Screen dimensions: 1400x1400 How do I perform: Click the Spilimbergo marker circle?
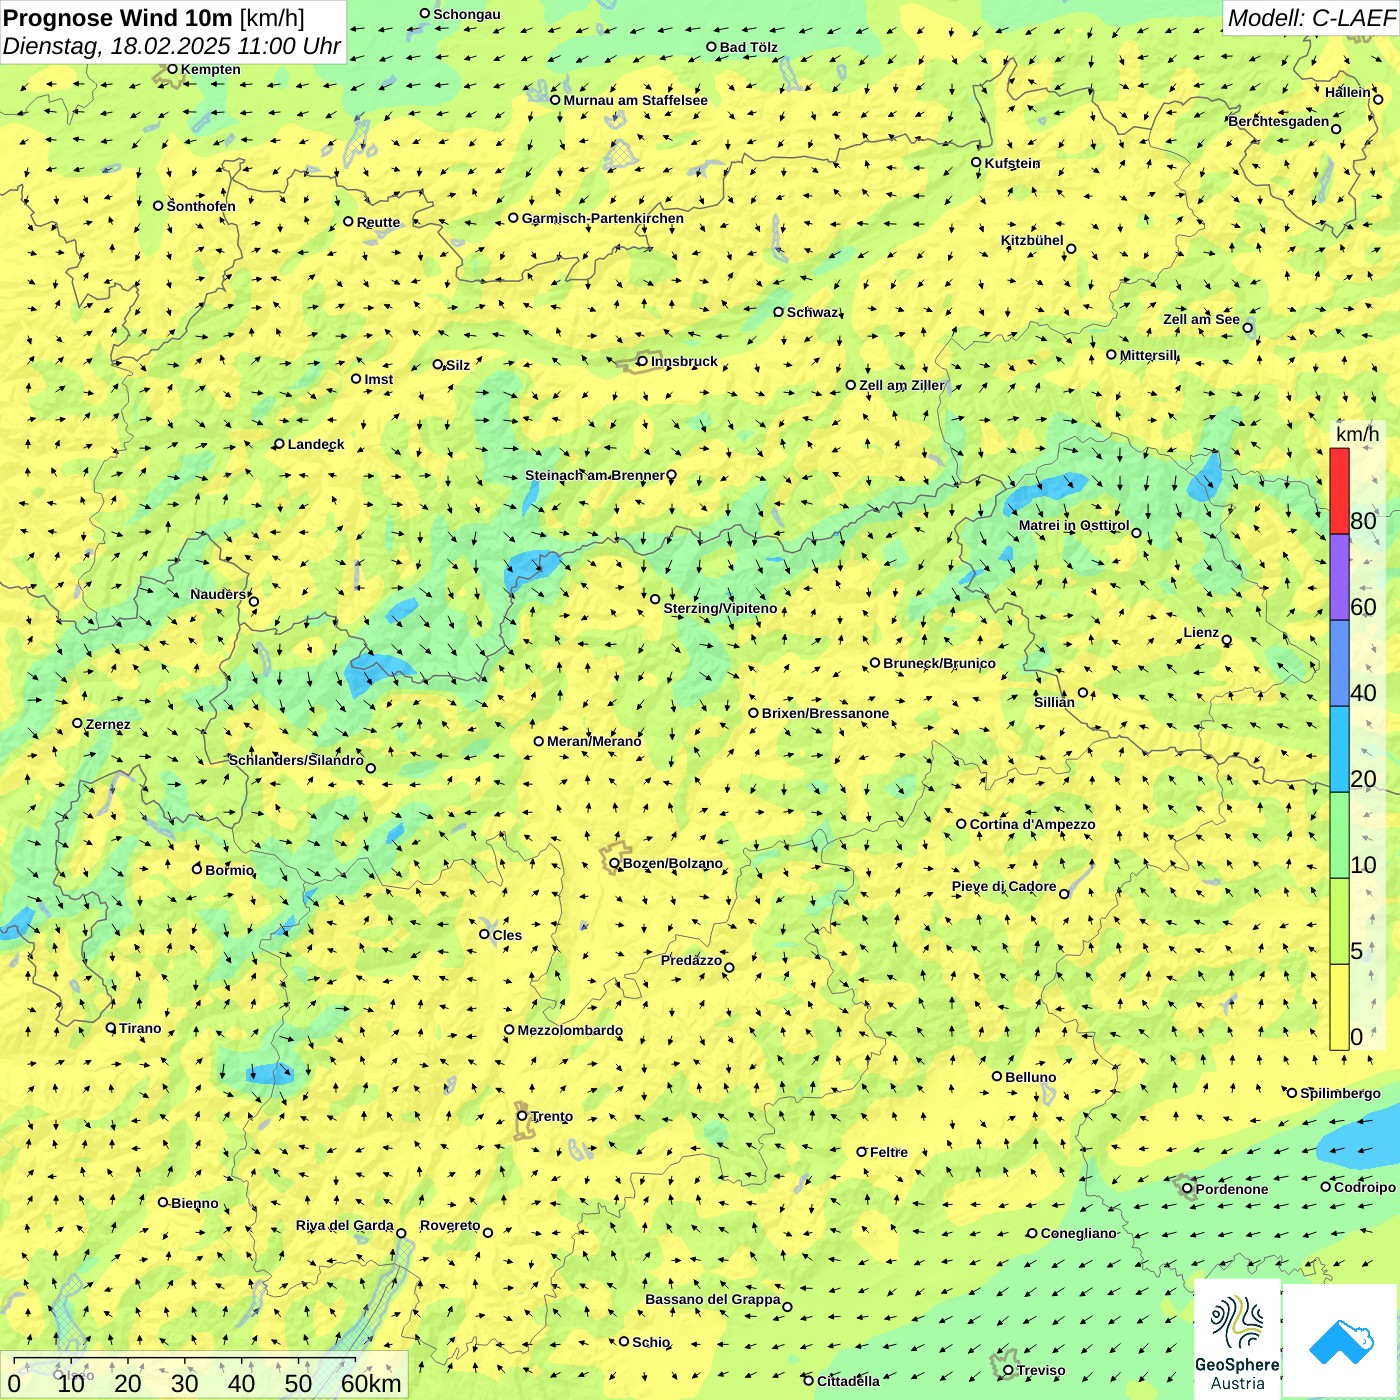pyautogui.click(x=1292, y=1093)
